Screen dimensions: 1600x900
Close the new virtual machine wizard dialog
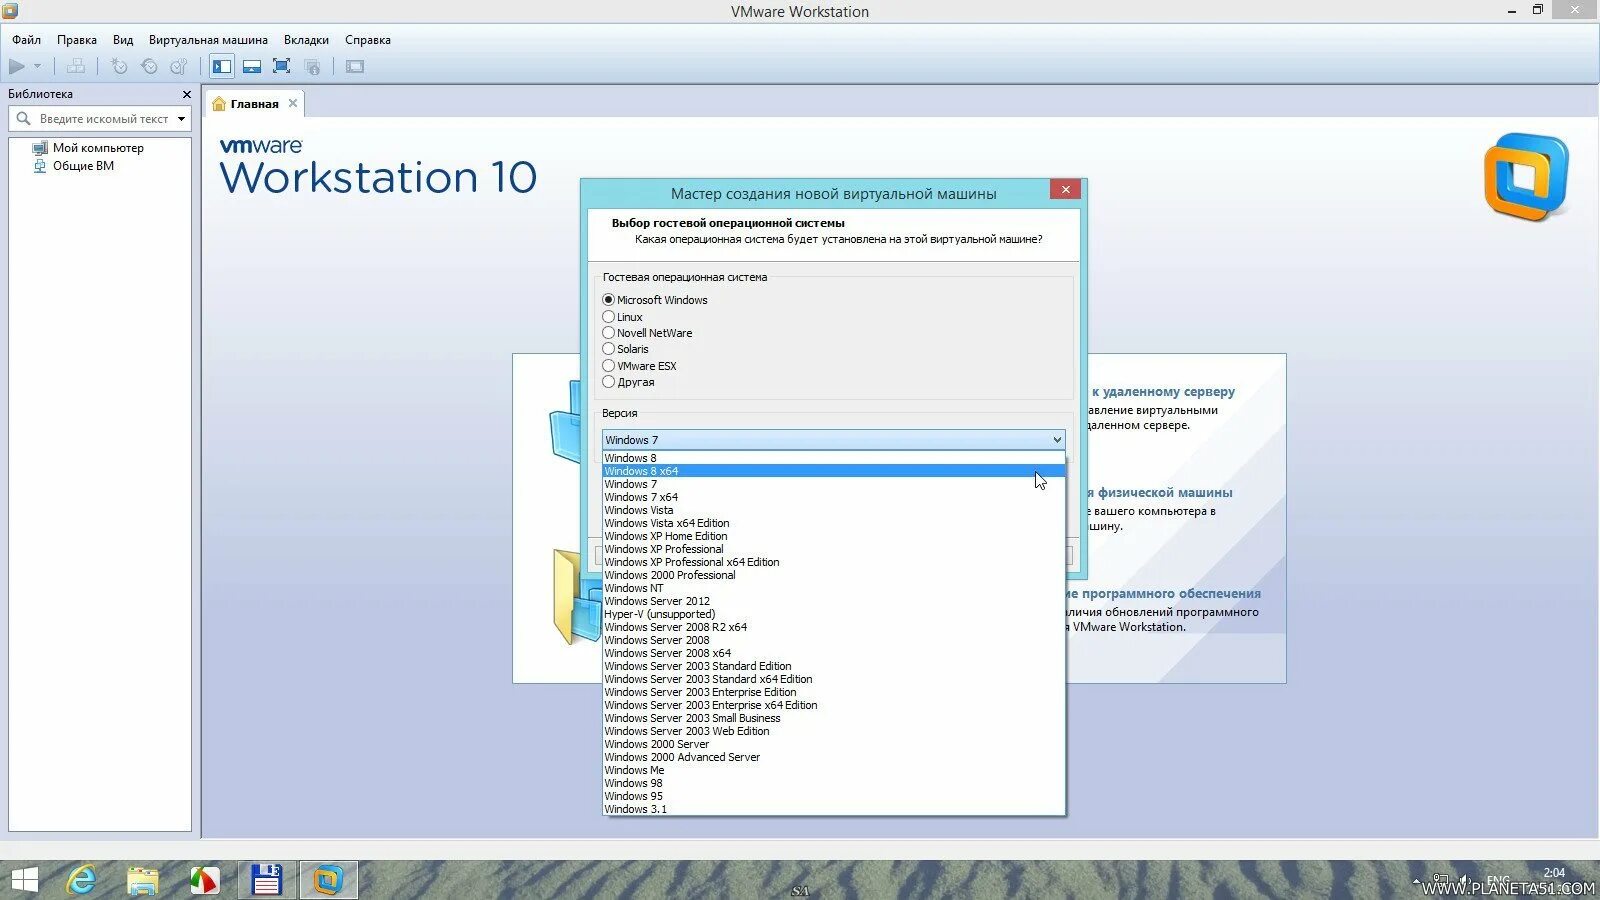coord(1066,190)
